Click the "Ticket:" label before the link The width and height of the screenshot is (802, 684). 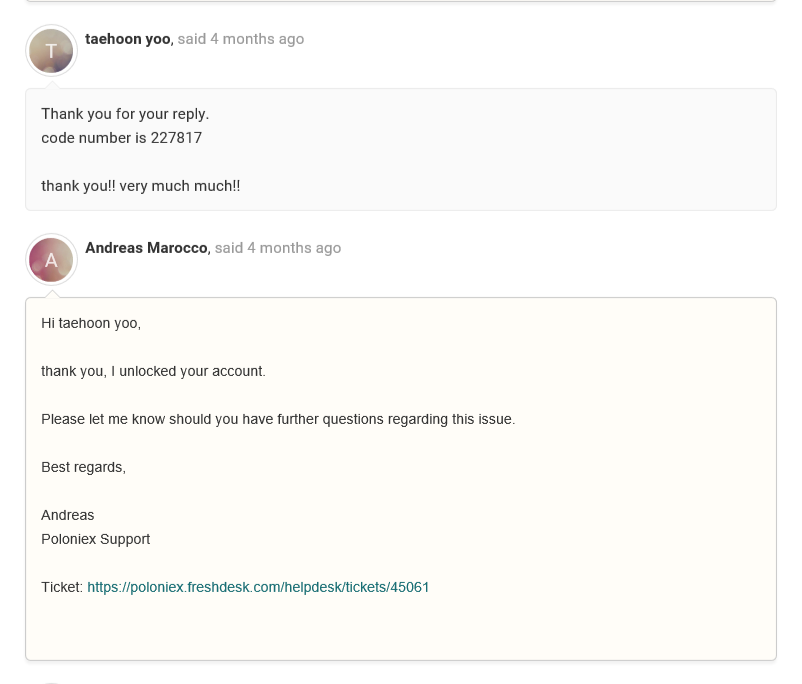point(61,587)
